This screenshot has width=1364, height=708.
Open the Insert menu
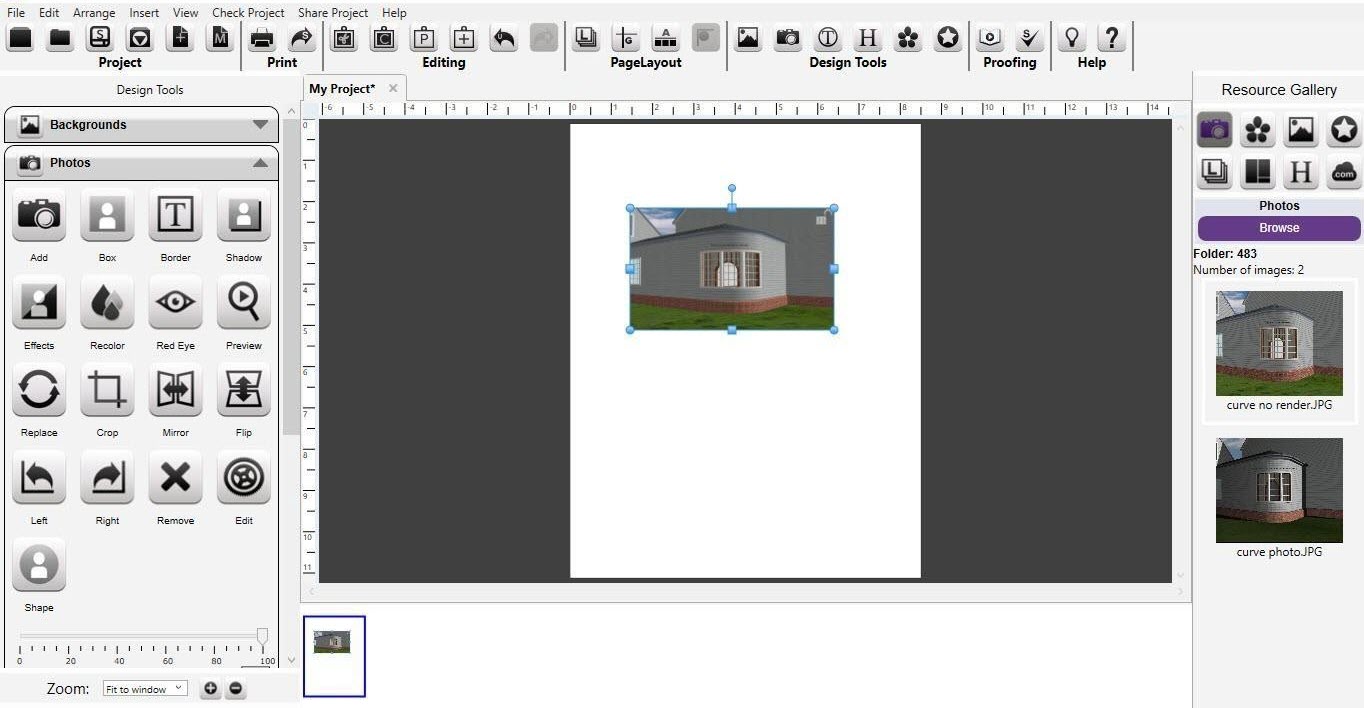pos(144,13)
